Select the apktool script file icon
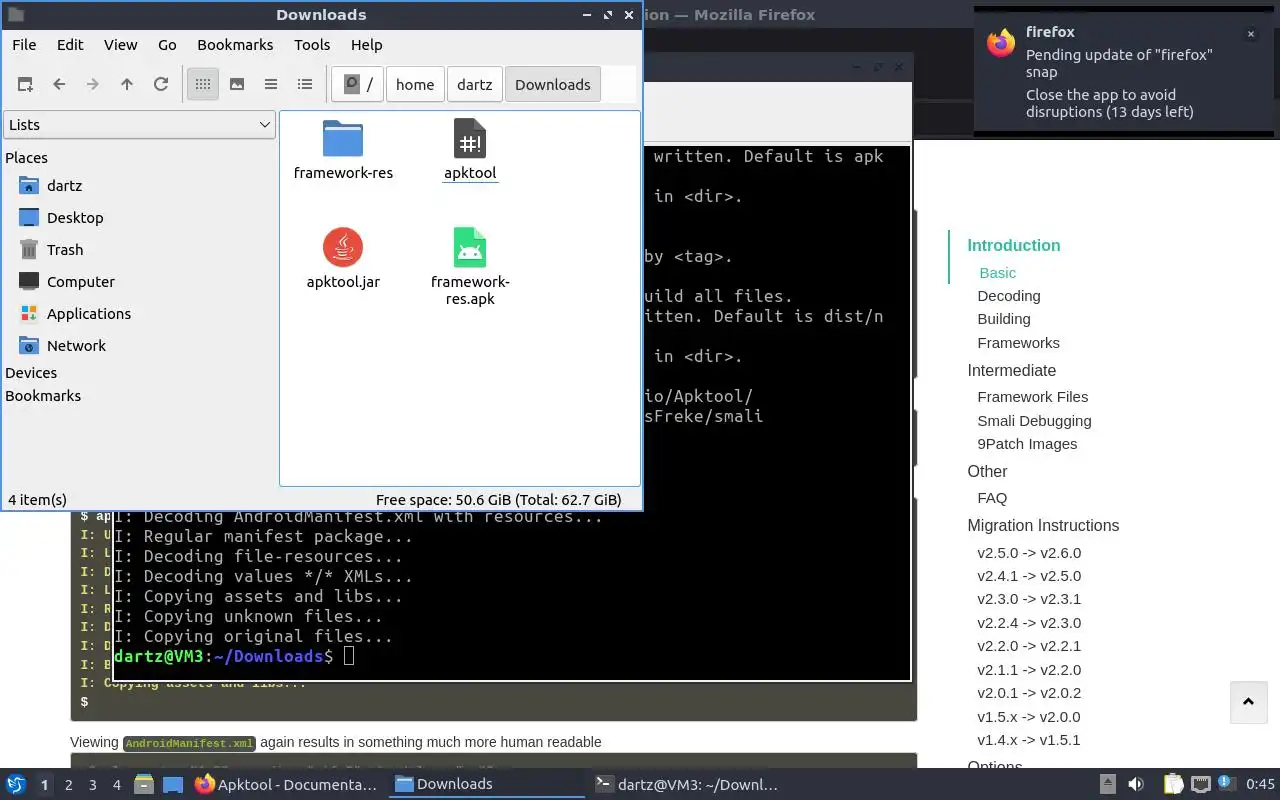Image resolution: width=1280 pixels, height=800 pixels. pyautogui.click(x=470, y=139)
